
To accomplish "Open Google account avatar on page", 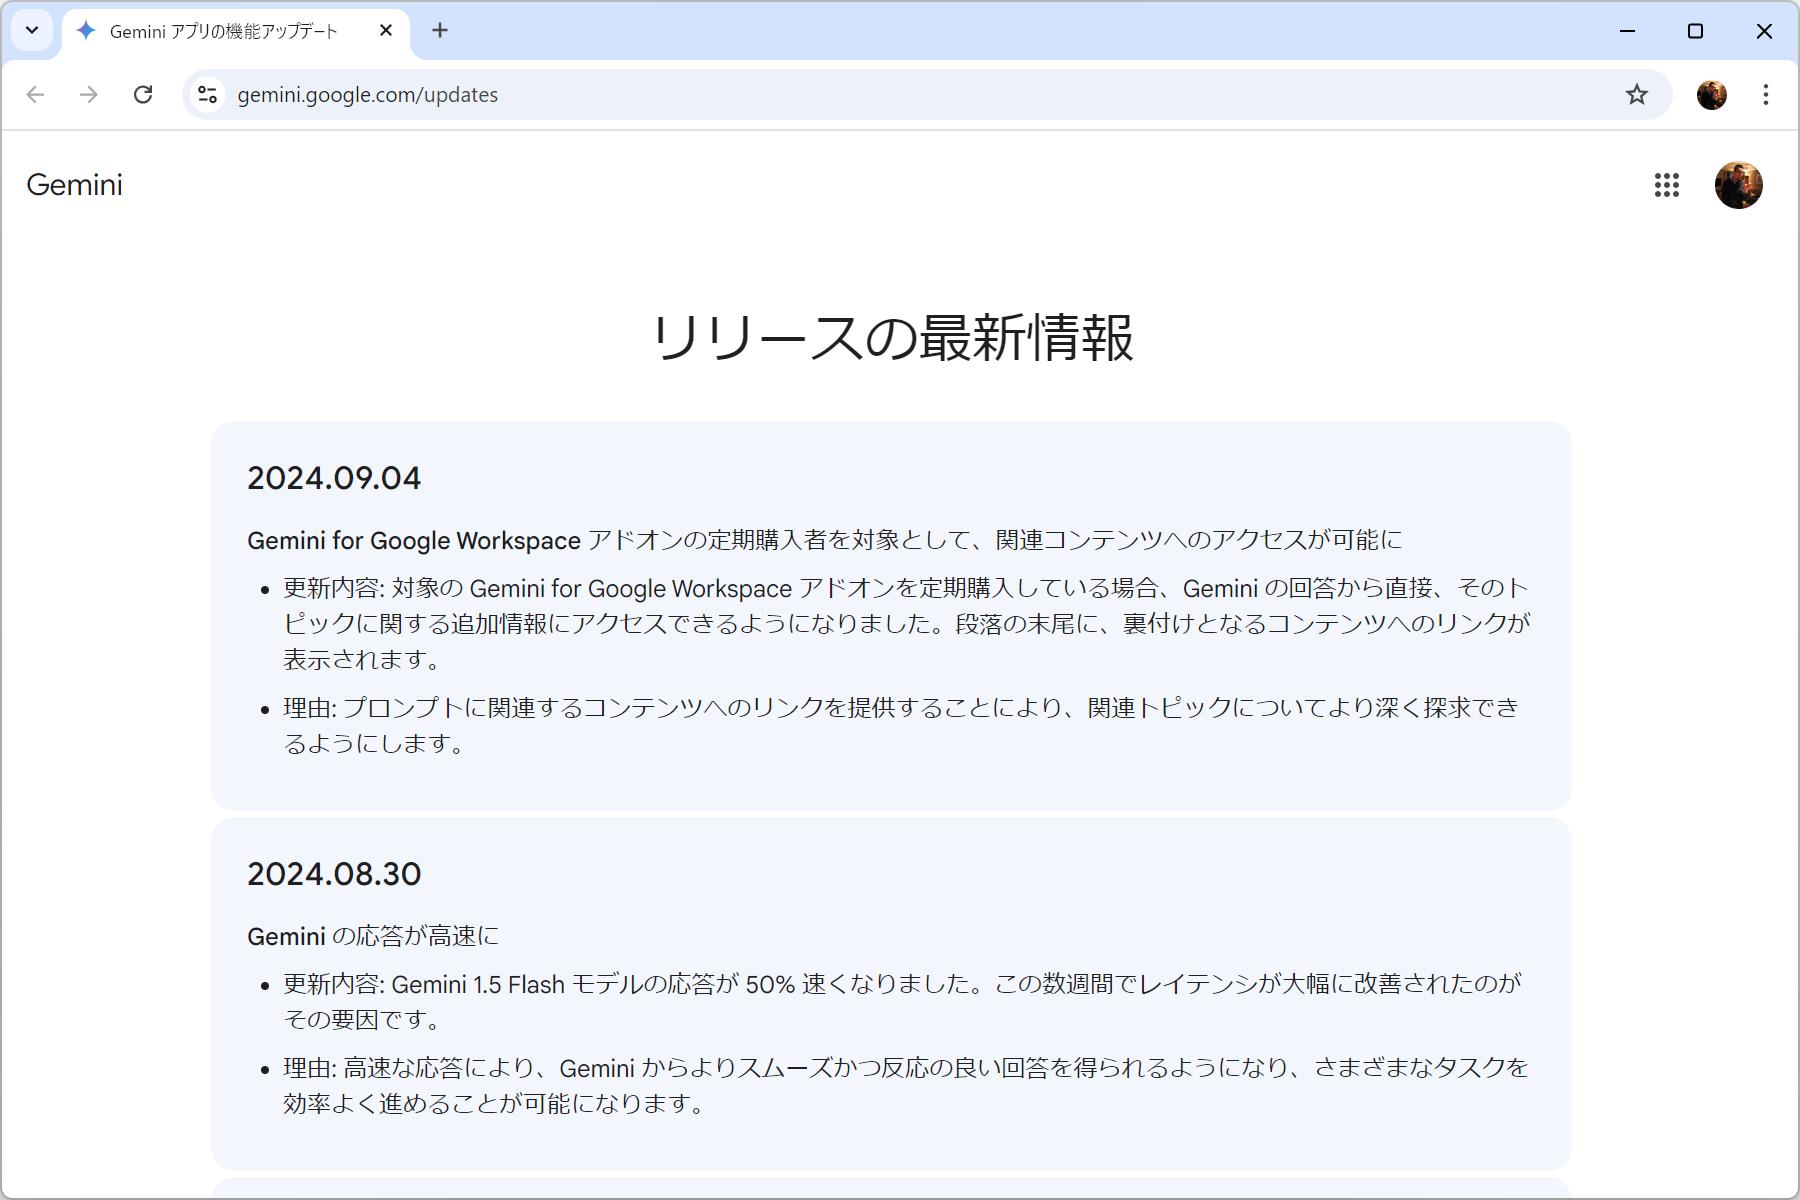I will (1739, 185).
